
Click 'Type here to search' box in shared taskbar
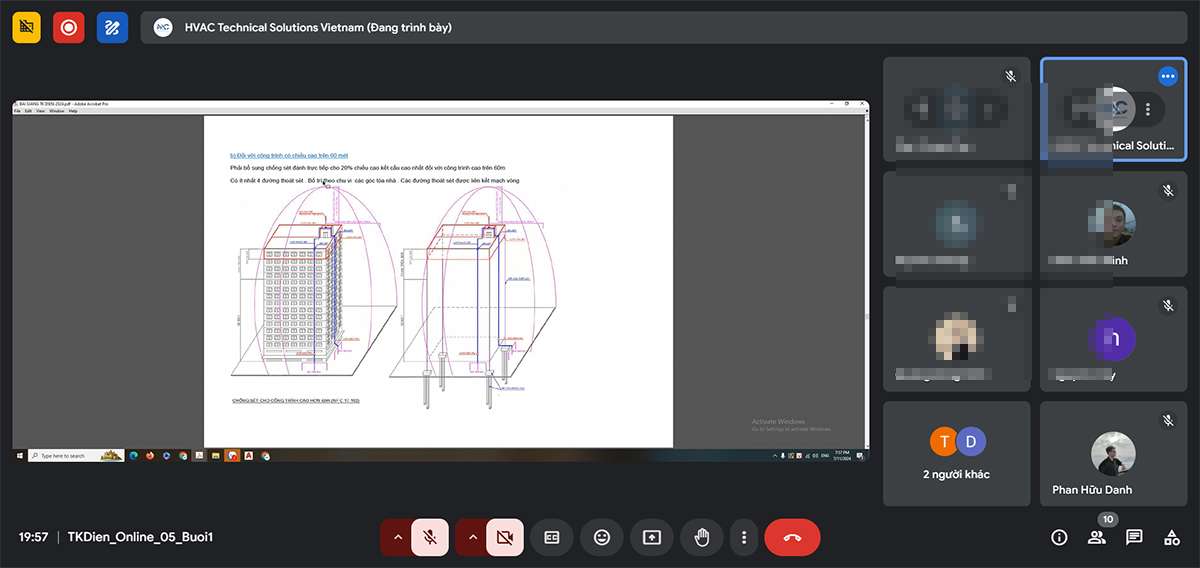click(77, 455)
